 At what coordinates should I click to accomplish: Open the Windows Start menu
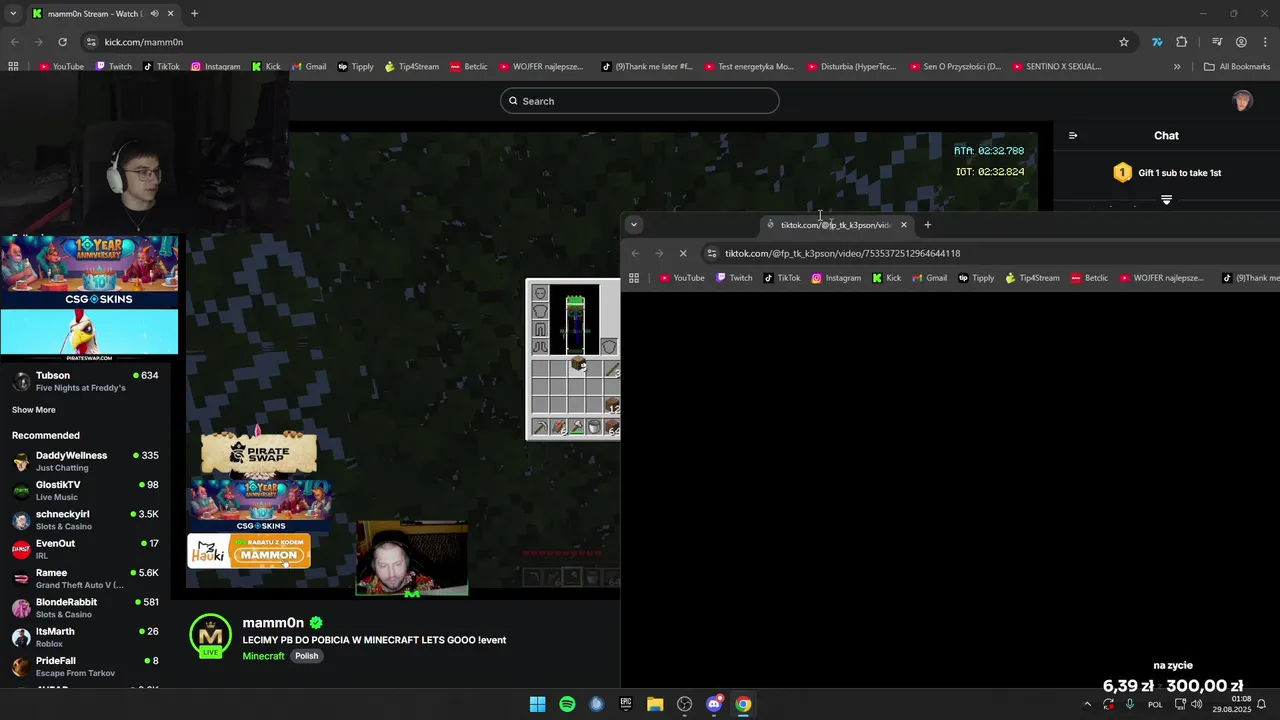coord(537,704)
